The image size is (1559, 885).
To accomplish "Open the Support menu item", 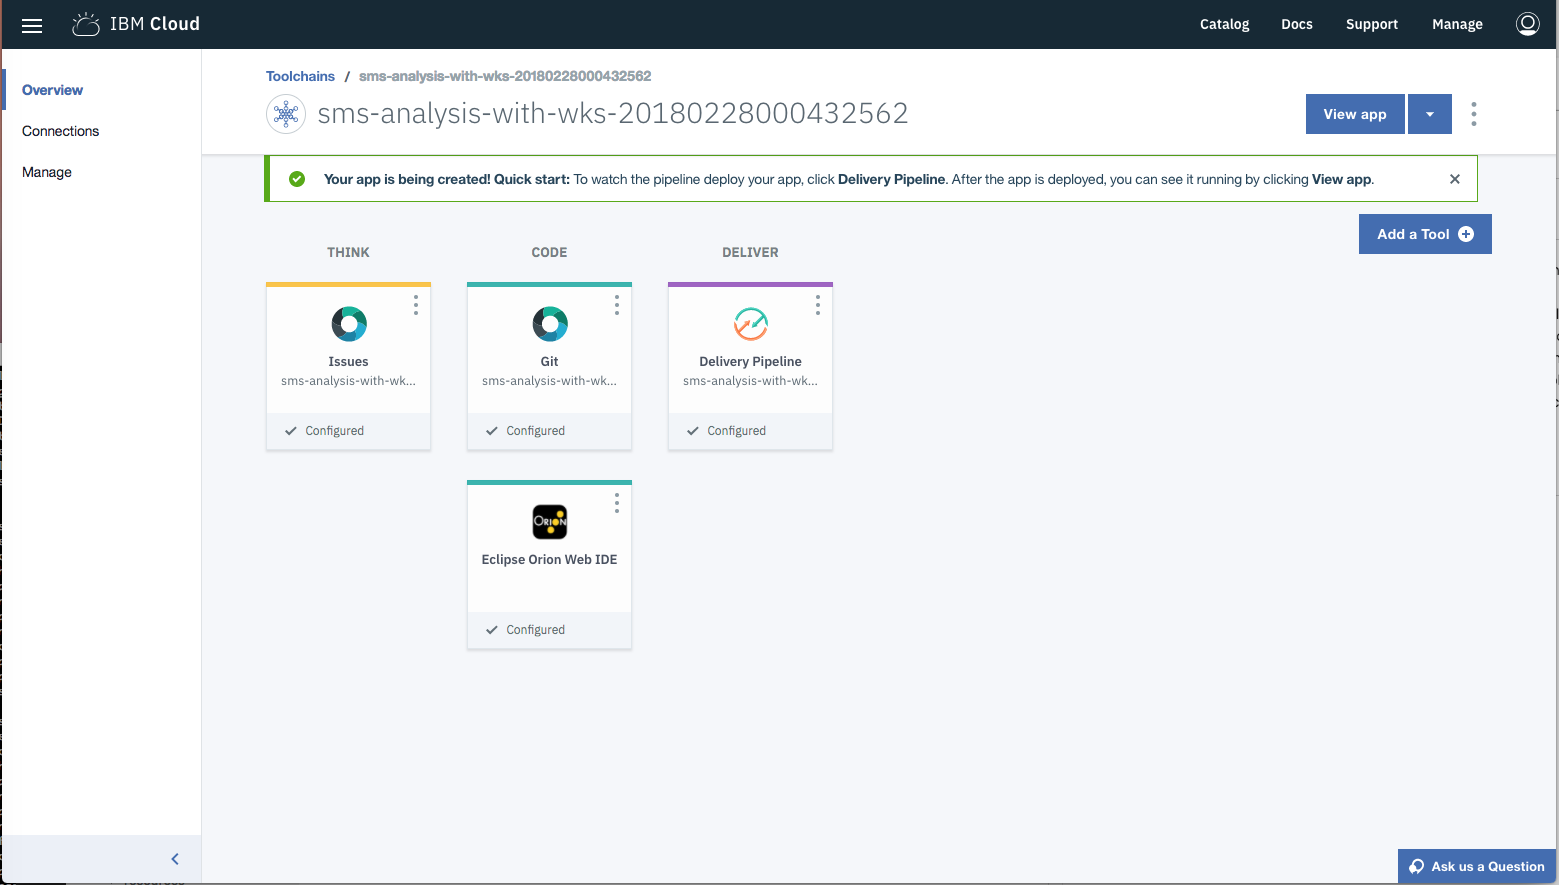I will click(x=1371, y=24).
